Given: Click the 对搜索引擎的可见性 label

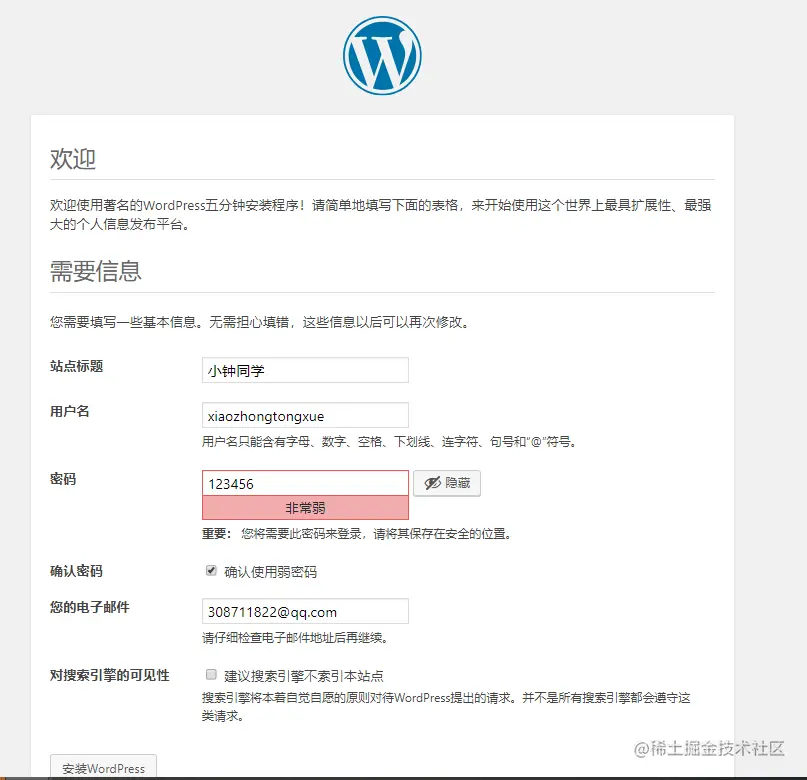Looking at the screenshot, I should (110, 675).
